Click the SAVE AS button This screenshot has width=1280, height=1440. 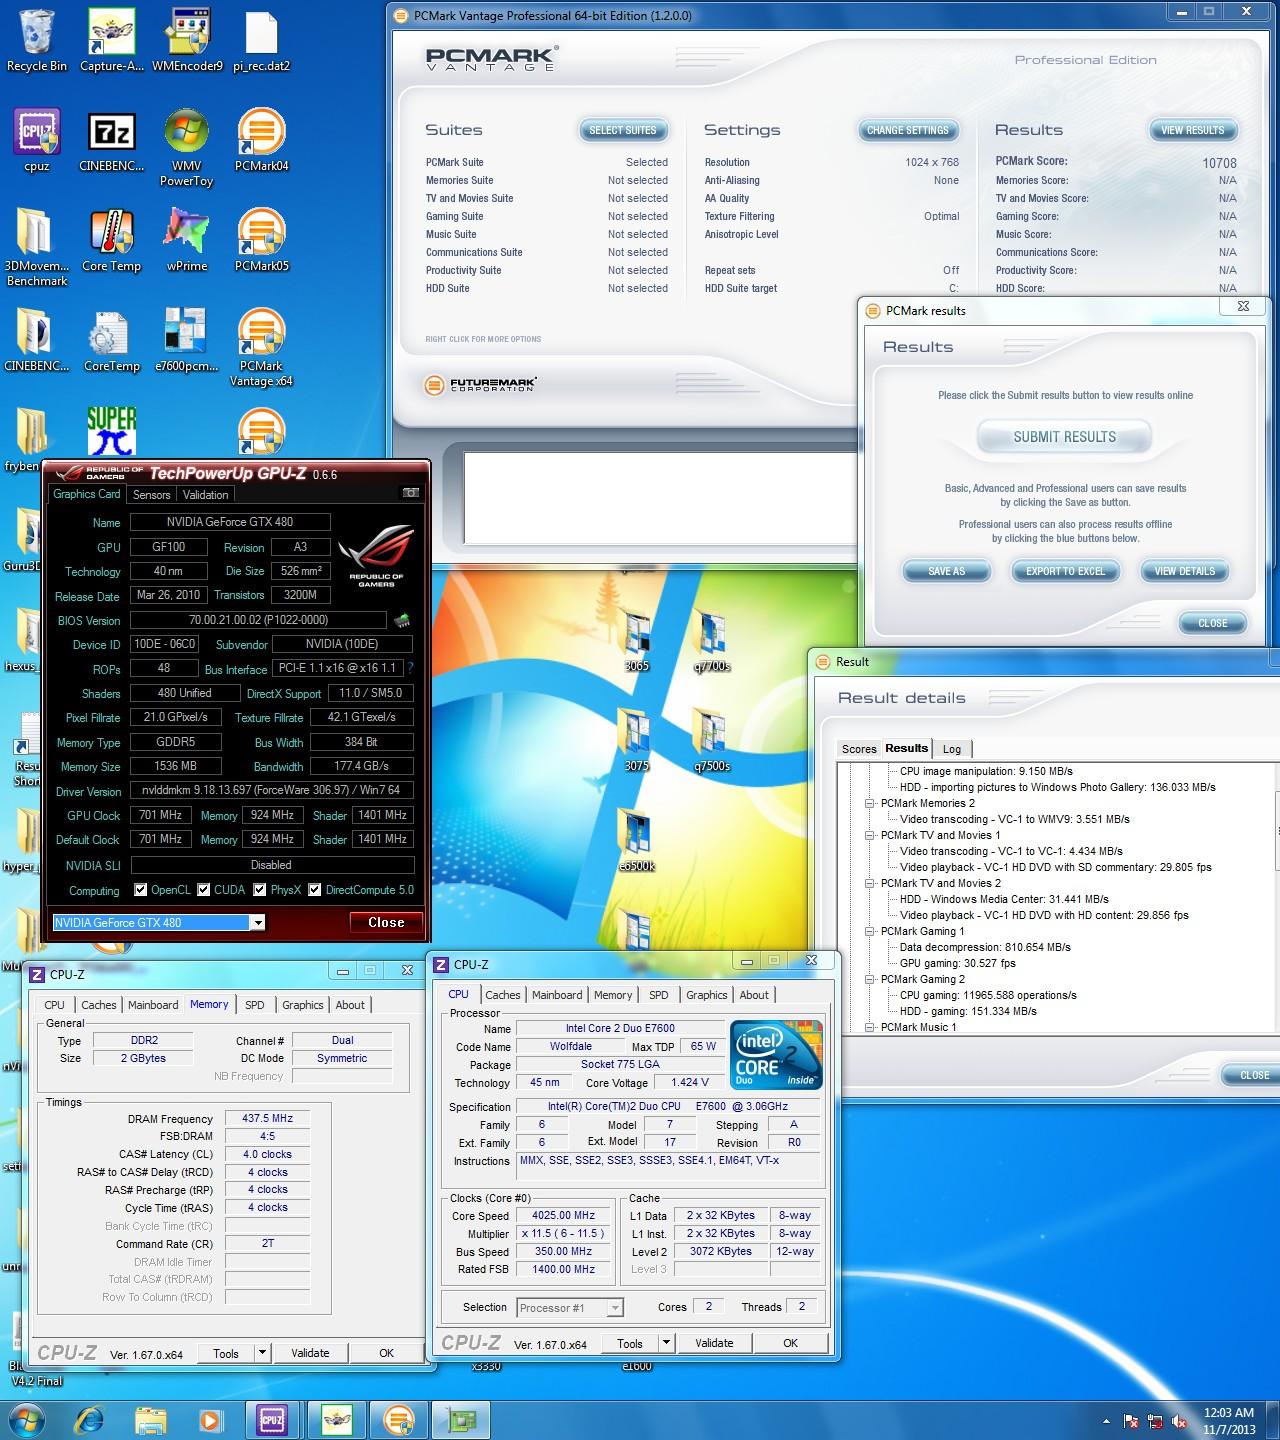[x=947, y=571]
